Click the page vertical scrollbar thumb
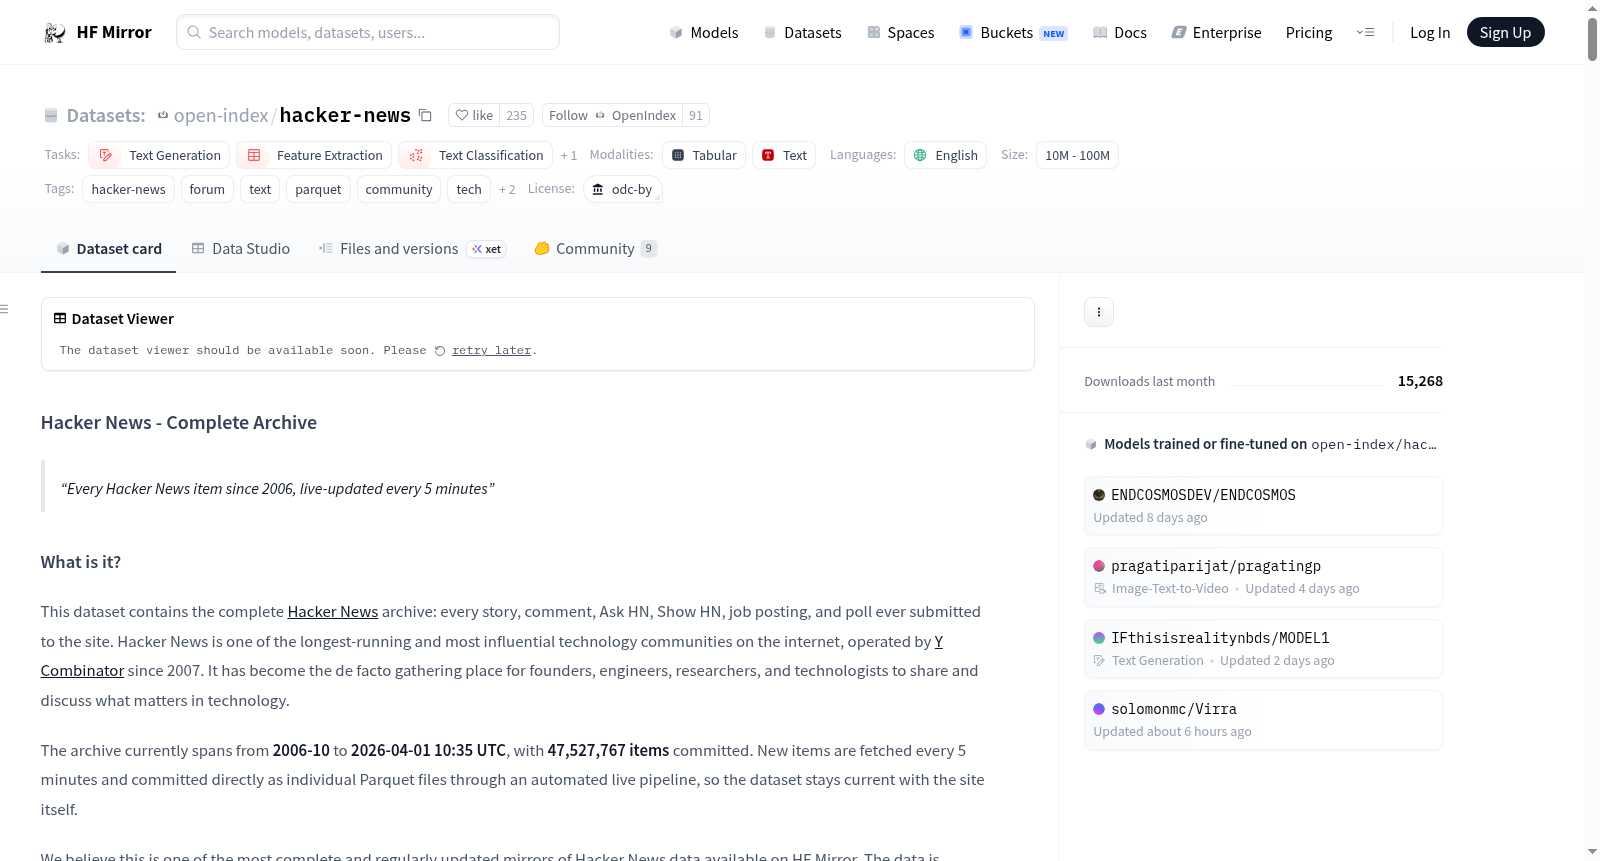 1592,39
